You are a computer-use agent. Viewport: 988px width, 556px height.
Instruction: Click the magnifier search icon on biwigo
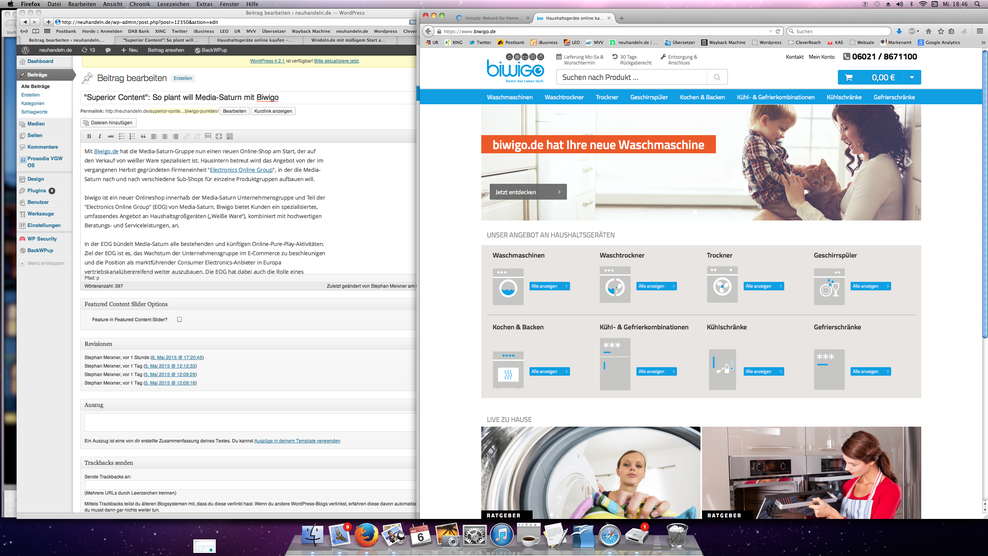[717, 78]
